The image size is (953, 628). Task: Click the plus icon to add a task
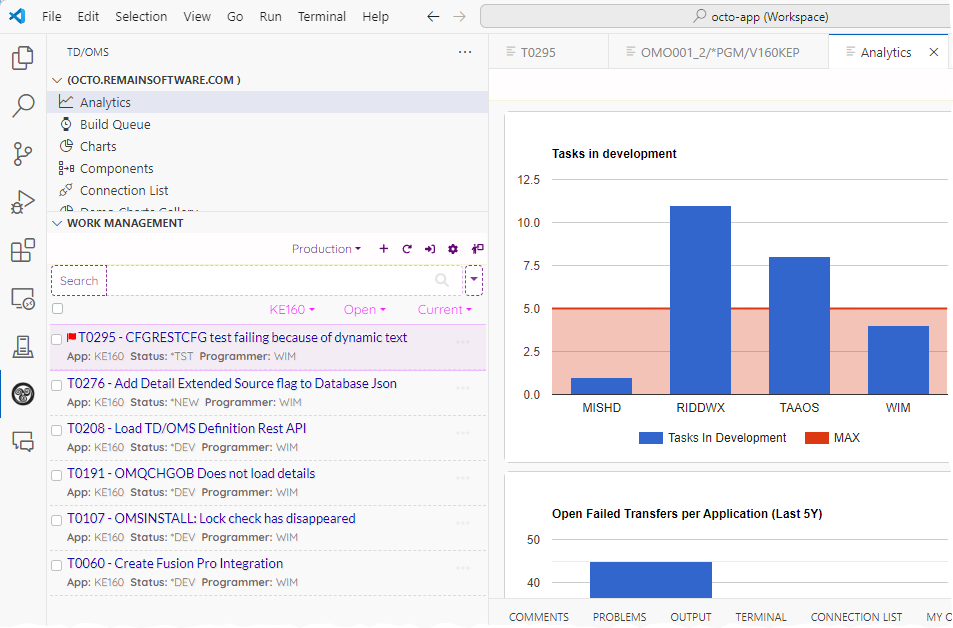pos(384,249)
